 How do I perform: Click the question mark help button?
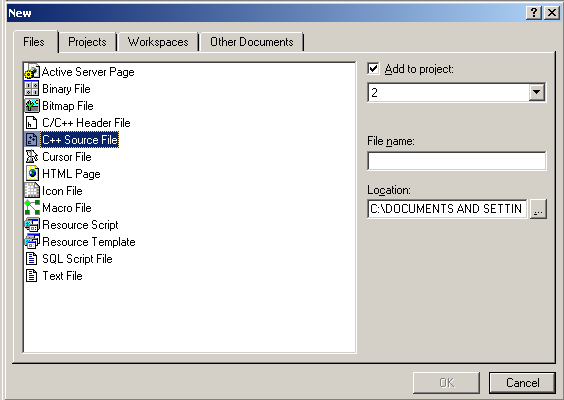(534, 13)
